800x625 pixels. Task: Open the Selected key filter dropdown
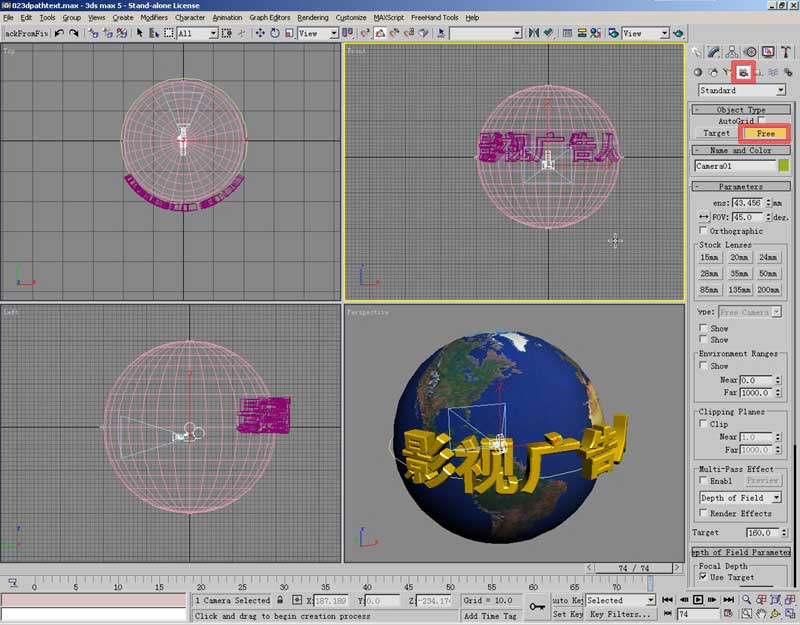coord(620,600)
